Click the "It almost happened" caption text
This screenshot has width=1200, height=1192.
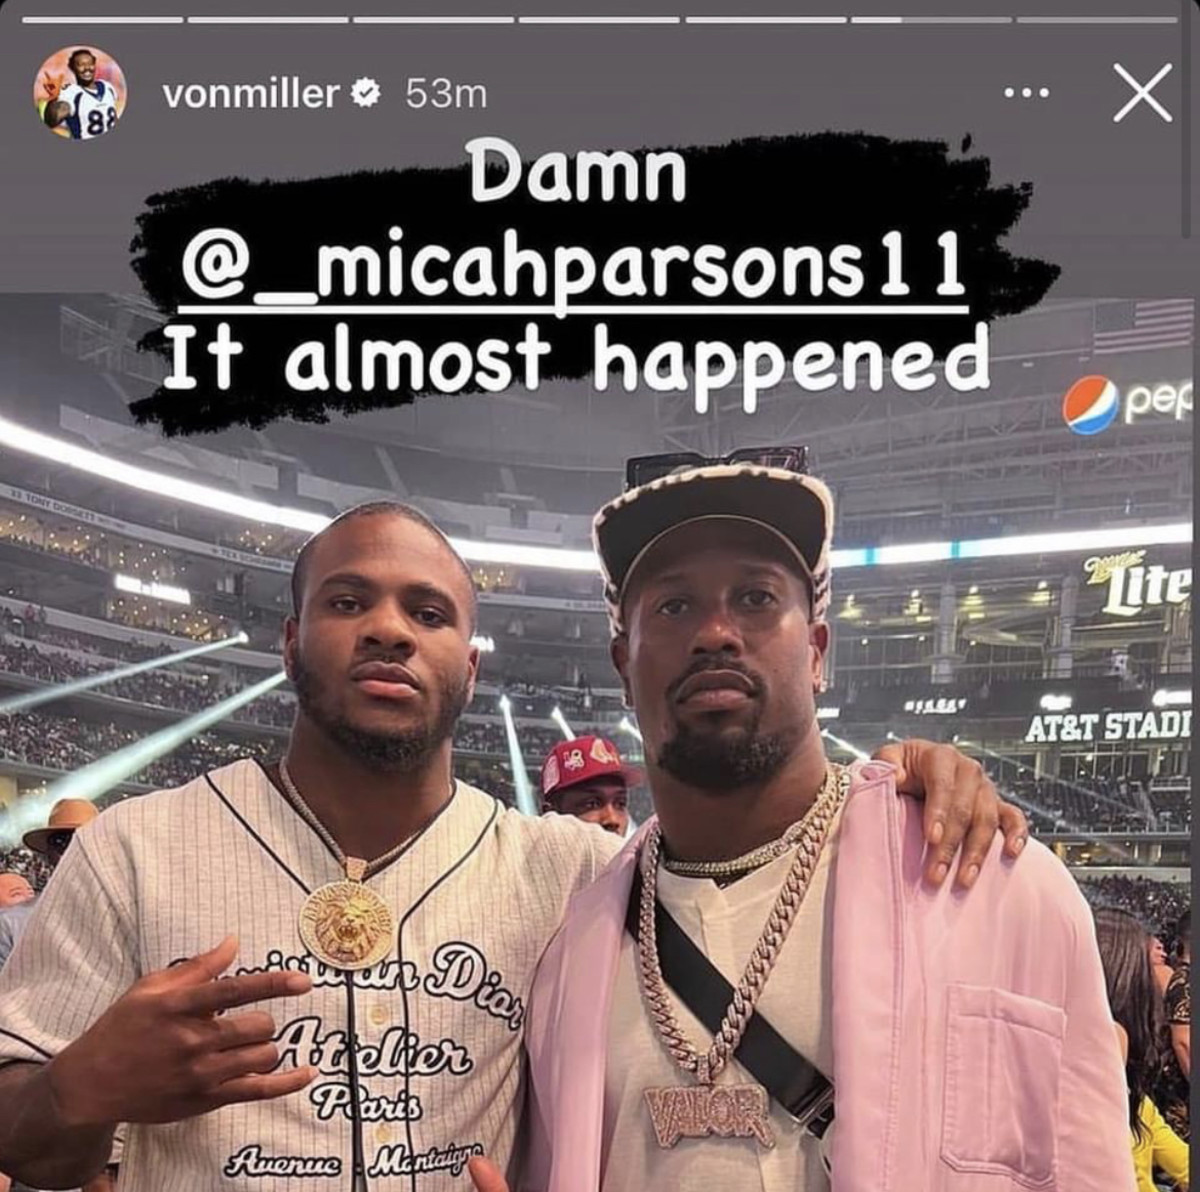pyautogui.click(x=575, y=360)
